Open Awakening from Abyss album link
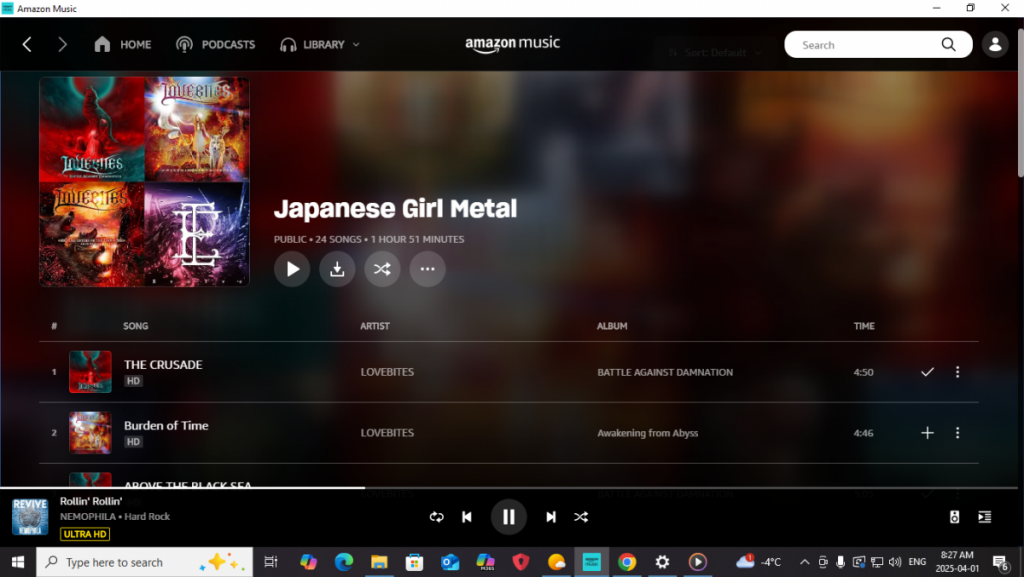Screen dimensions: 1024x577 coord(647,433)
